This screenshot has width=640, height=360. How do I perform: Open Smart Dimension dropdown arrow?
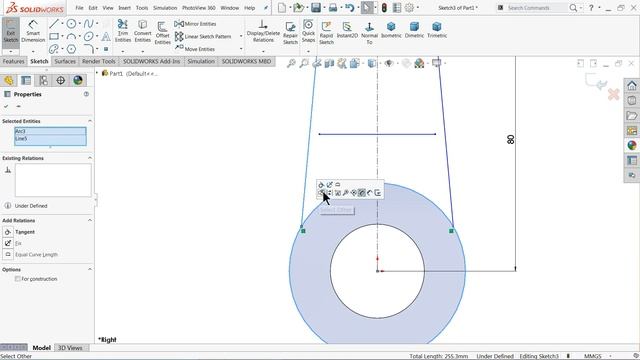33,51
